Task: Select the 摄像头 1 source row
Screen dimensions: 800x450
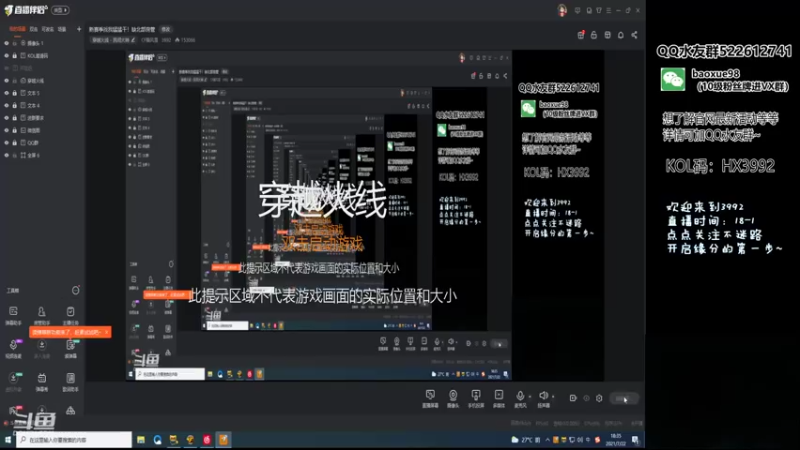Action: [42, 43]
